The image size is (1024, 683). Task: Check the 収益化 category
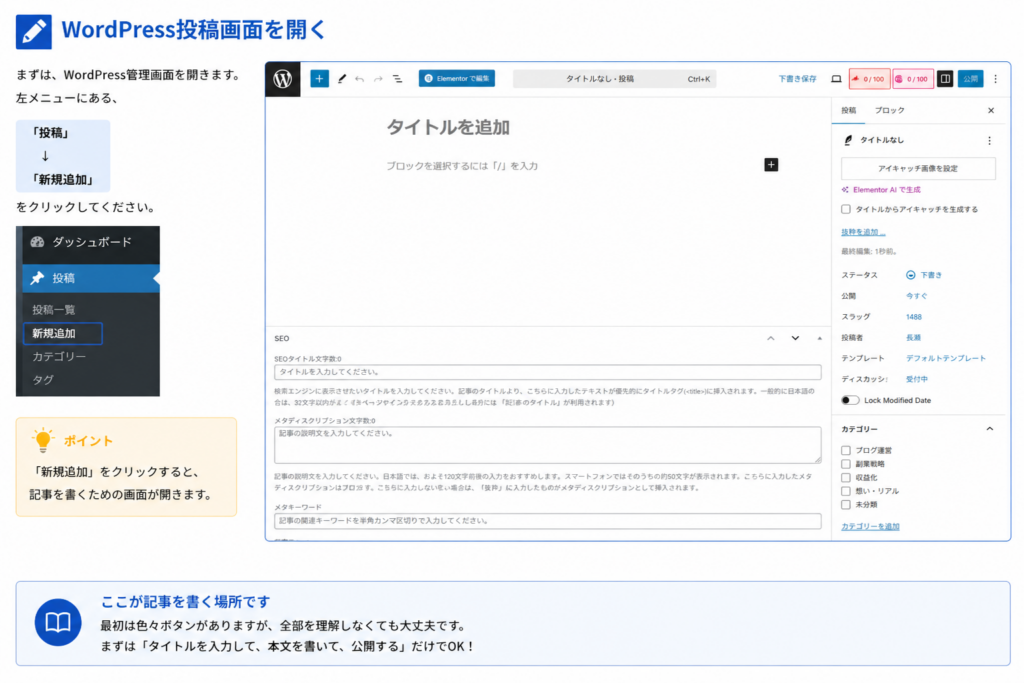click(846, 478)
